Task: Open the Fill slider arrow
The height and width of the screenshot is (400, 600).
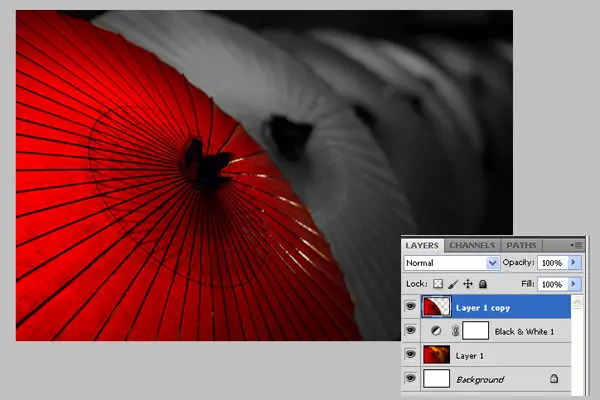Action: click(574, 284)
